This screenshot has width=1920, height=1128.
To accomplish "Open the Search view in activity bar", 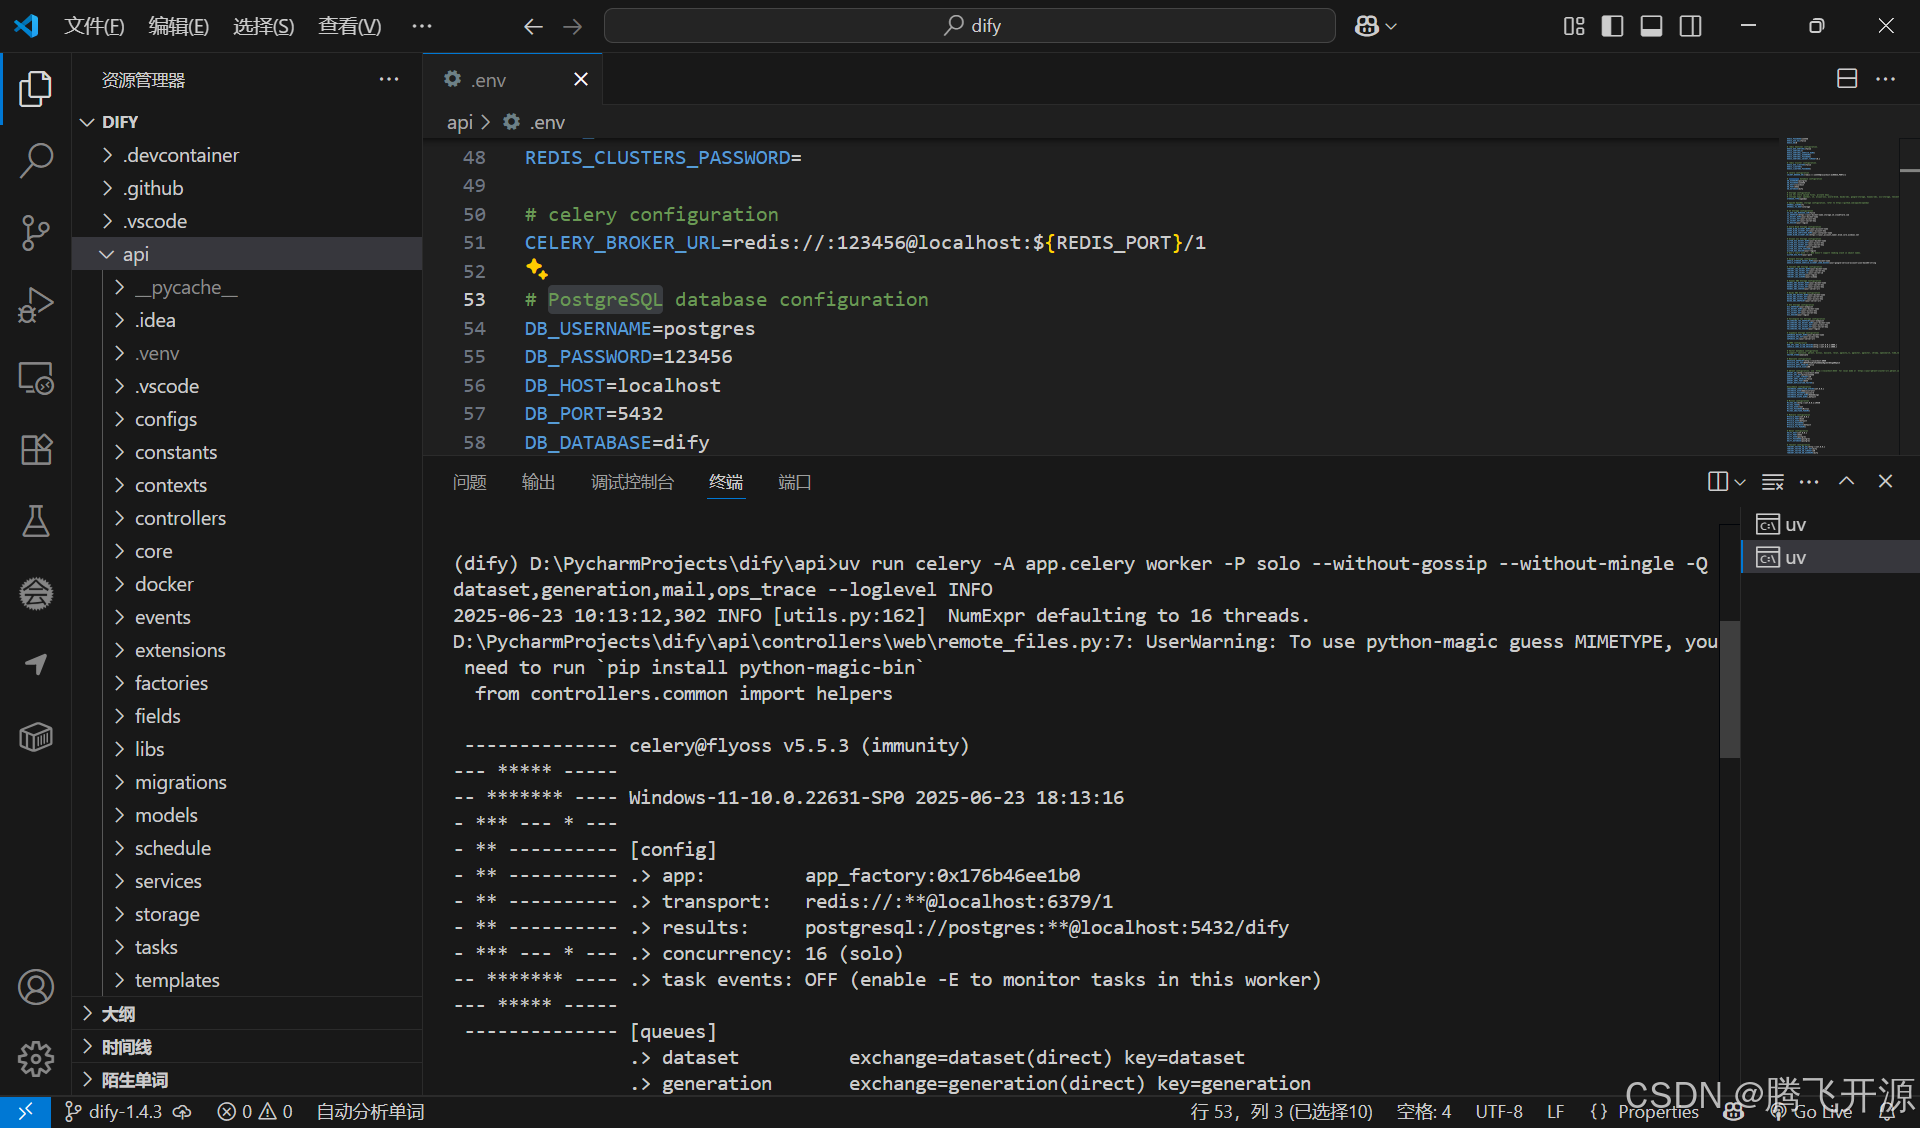I will tap(36, 160).
